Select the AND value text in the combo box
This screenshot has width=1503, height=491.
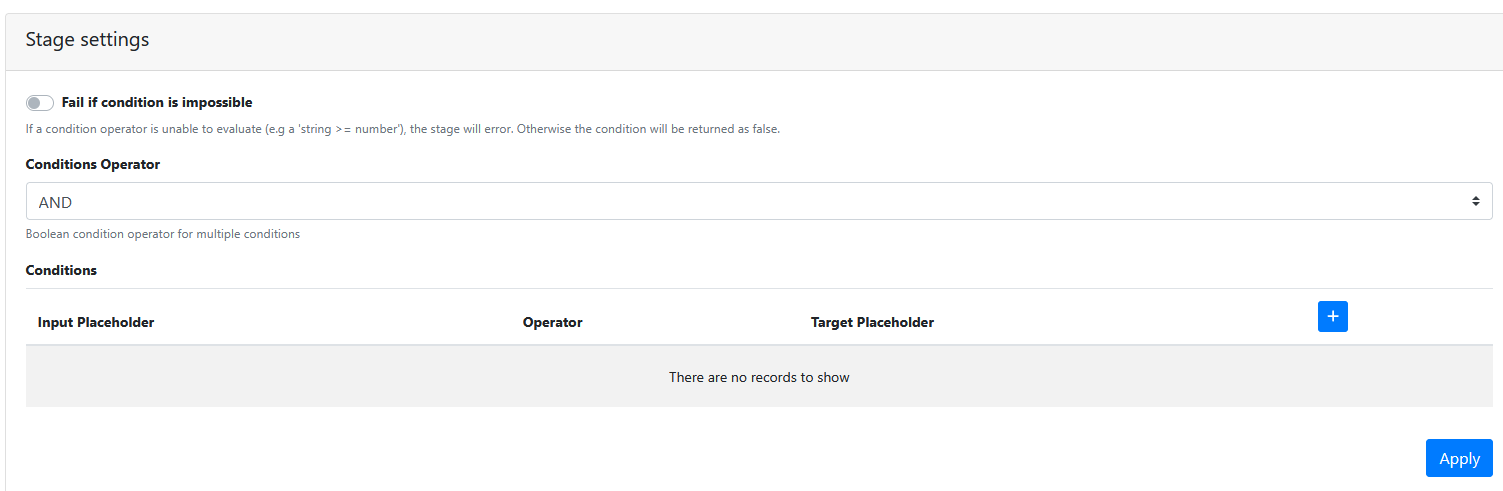coord(56,203)
